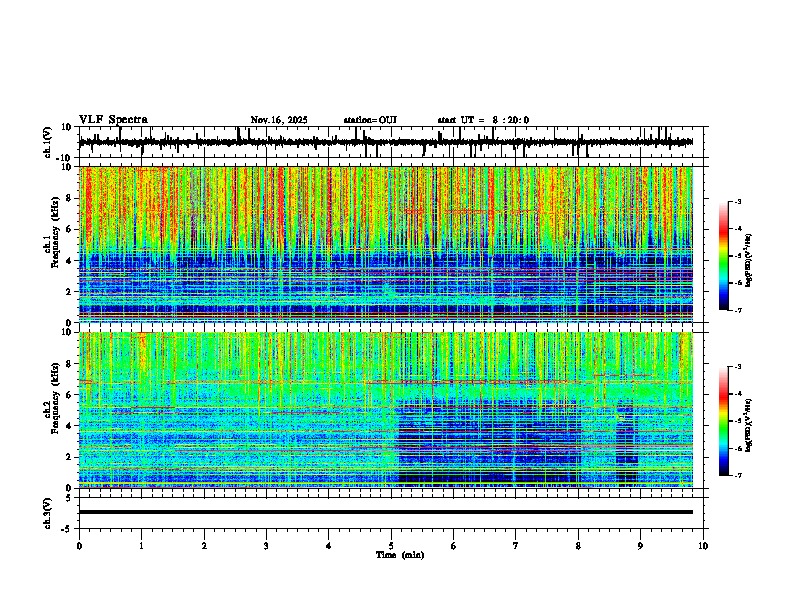Click the "VLF Spectra" title text
Image resolution: width=792 pixels, height=612 pixels.
[x=113, y=120]
